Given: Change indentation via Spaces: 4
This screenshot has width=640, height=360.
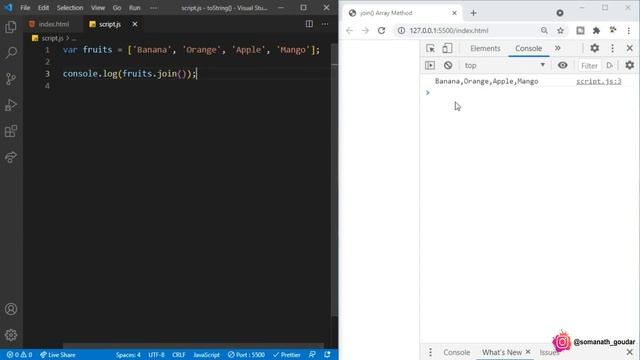Looking at the screenshot, I should pyautogui.click(x=128, y=355).
